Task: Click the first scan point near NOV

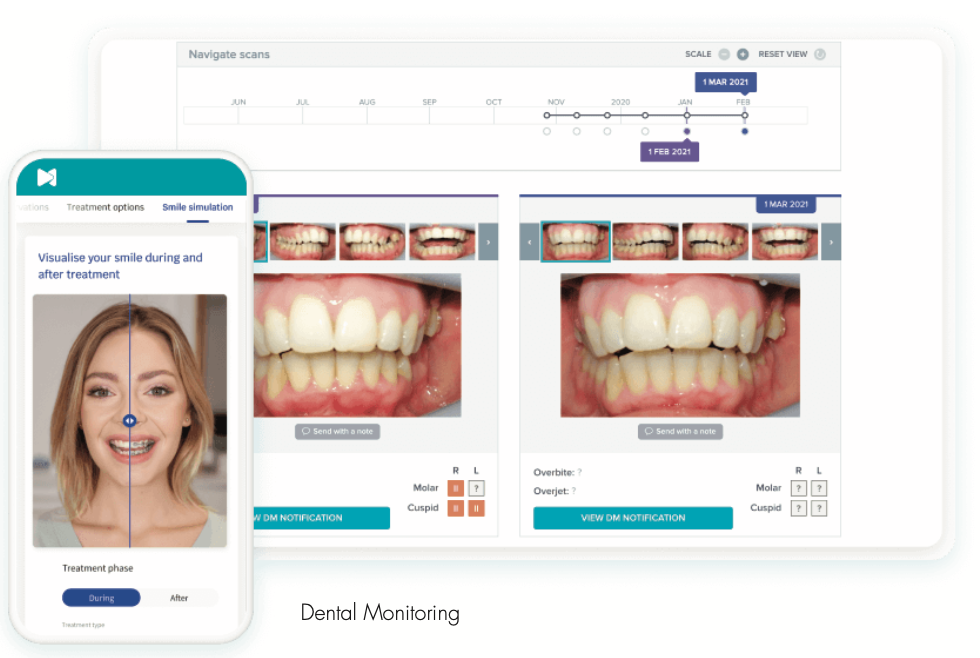Action: [x=547, y=116]
